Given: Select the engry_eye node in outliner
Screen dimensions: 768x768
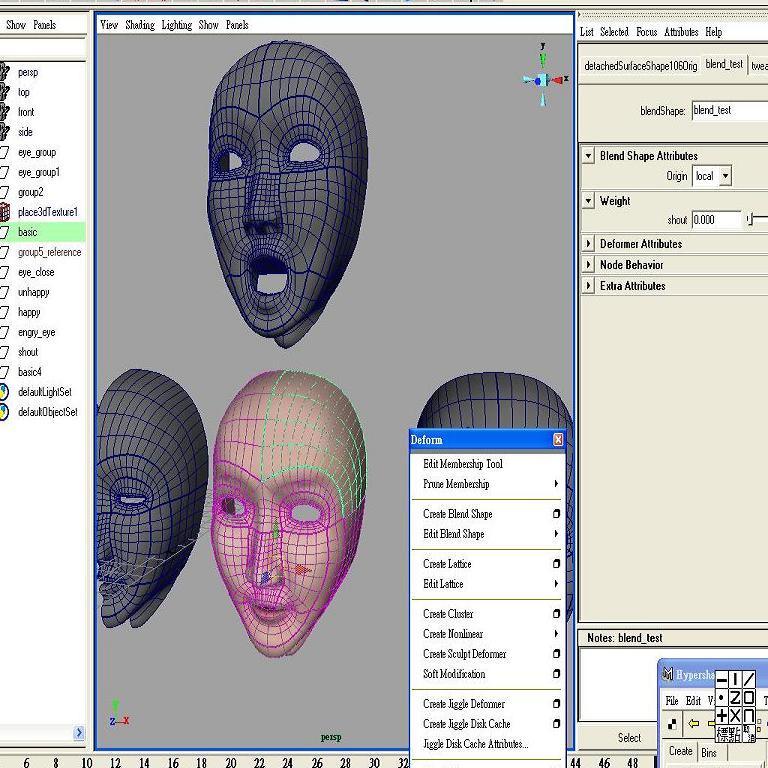Looking at the screenshot, I should pos(37,333).
